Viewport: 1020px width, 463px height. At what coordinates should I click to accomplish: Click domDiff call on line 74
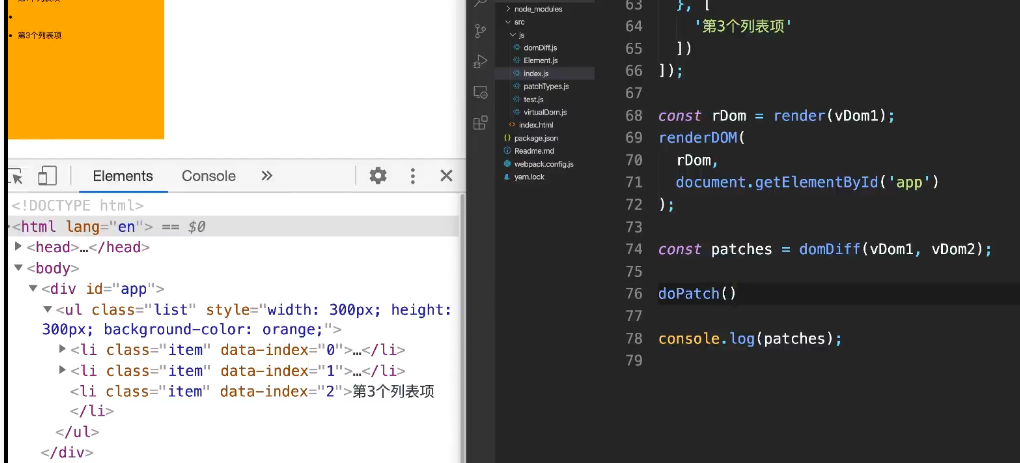pos(895,250)
